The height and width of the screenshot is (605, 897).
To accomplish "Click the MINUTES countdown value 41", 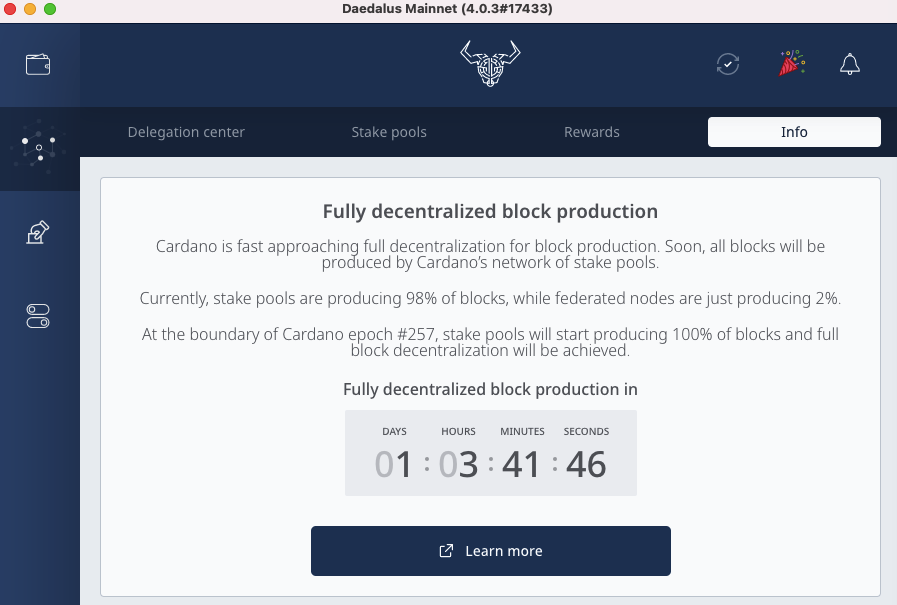I will 521,464.
